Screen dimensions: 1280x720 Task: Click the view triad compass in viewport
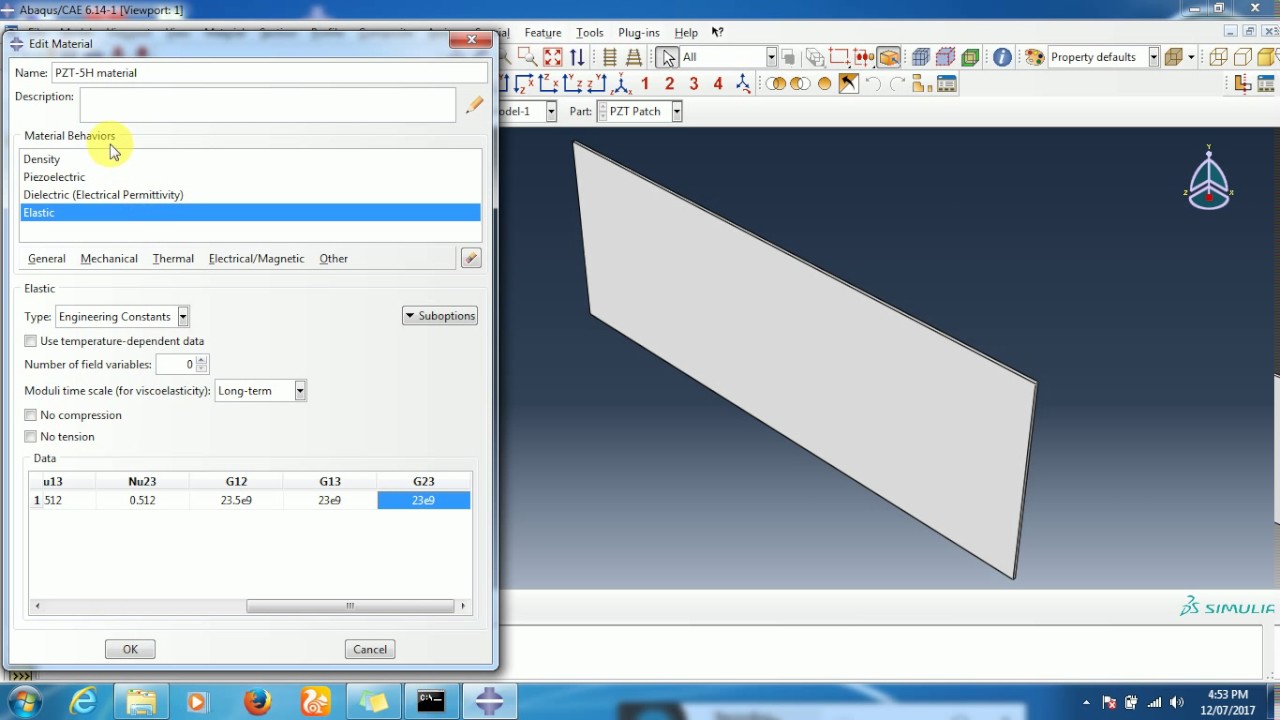point(1209,180)
